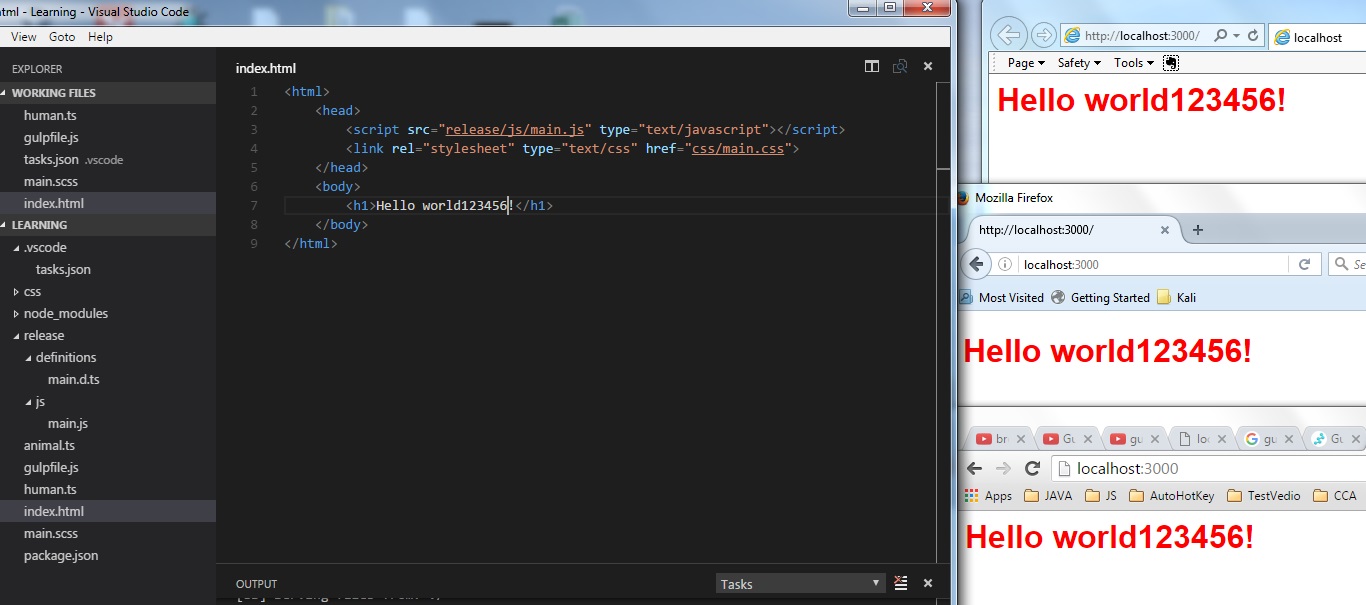Go back in Internet Explorer

pos(1009,35)
